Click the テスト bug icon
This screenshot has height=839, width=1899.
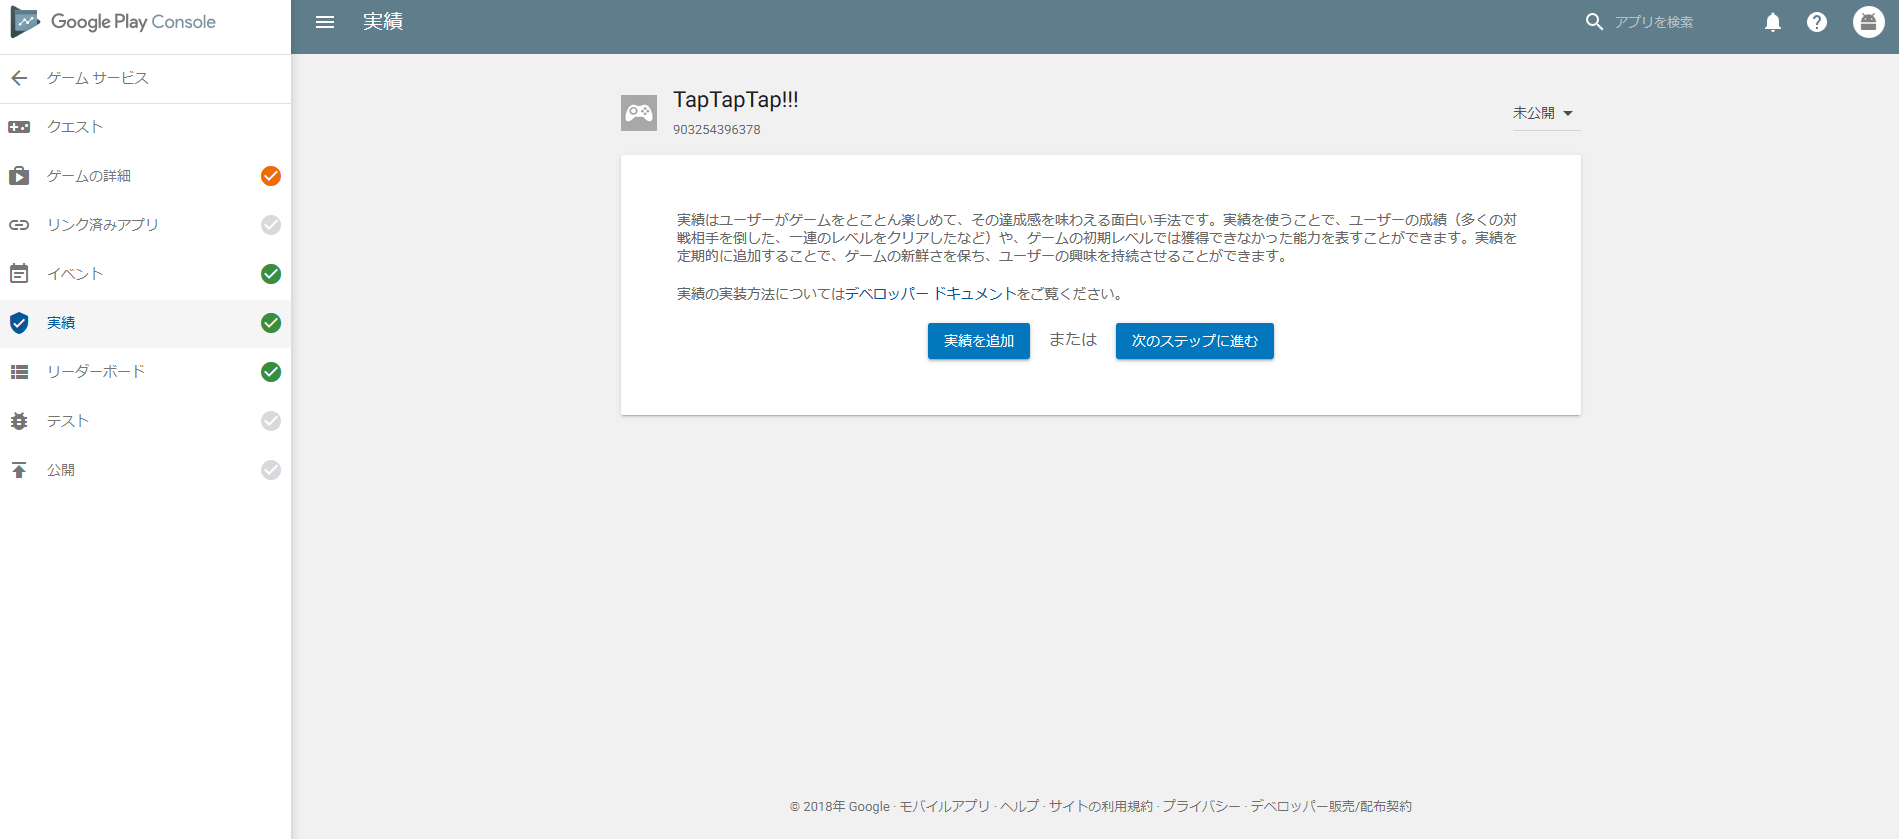pyautogui.click(x=19, y=421)
